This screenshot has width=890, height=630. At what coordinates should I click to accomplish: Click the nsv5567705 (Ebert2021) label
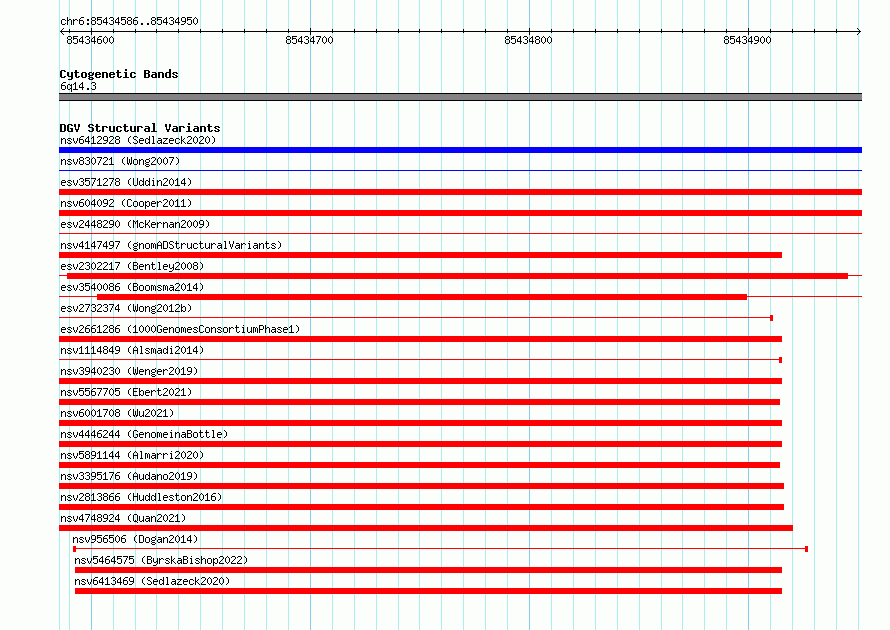(x=126, y=392)
